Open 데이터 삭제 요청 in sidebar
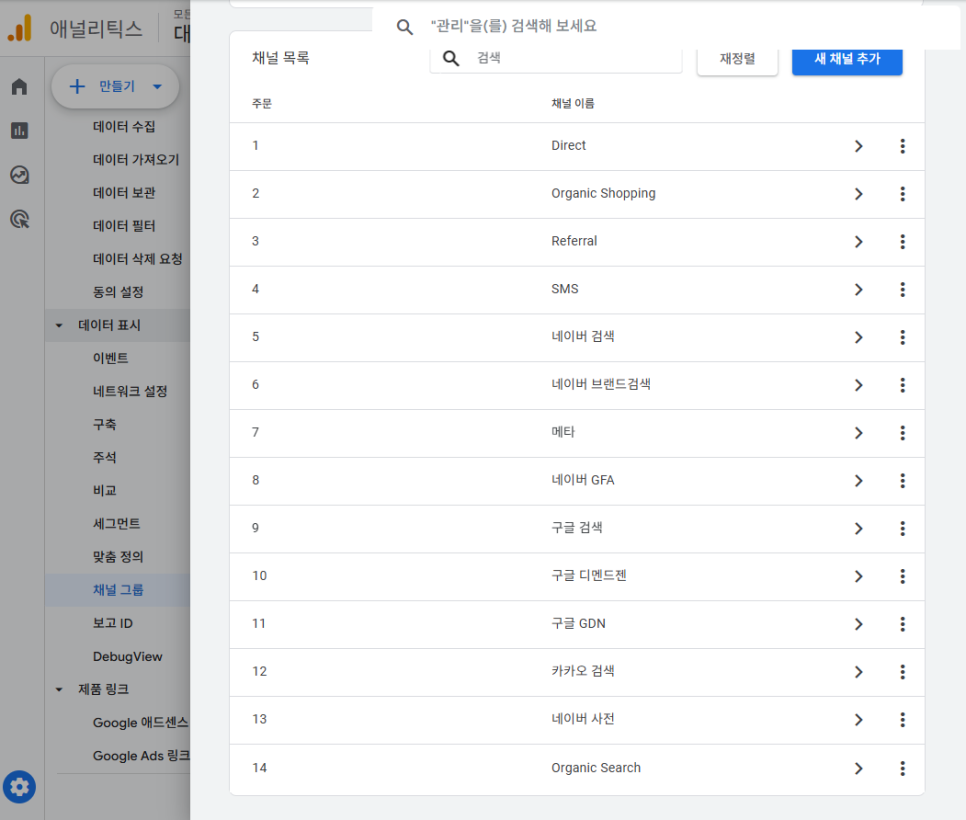Screen dimensions: 966x820 (x=137, y=259)
